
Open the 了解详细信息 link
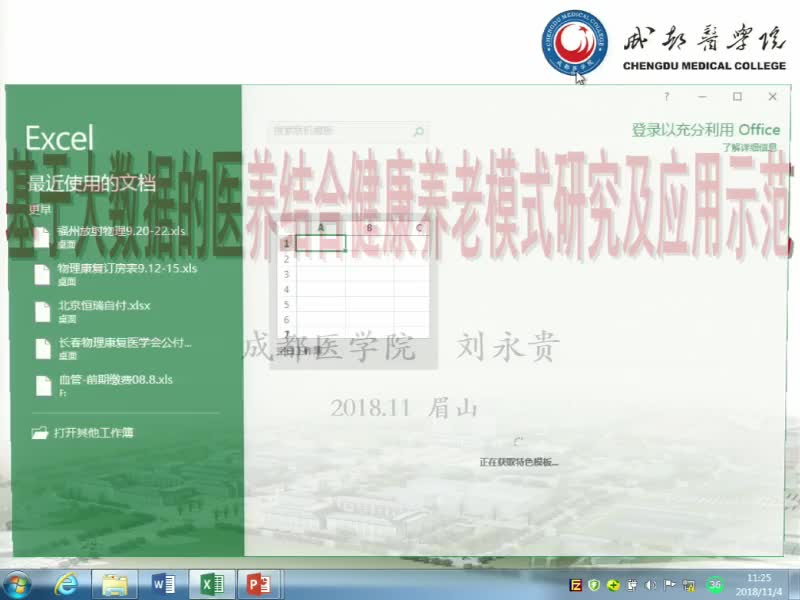point(749,147)
